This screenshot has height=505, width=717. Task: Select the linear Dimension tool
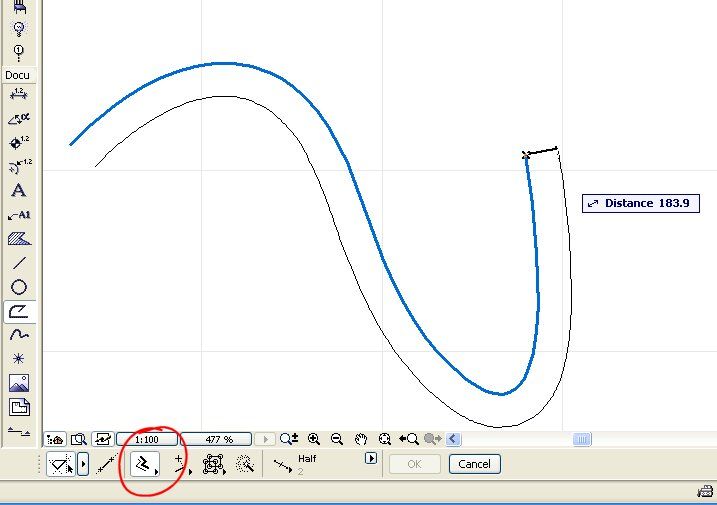pyautogui.click(x=19, y=94)
